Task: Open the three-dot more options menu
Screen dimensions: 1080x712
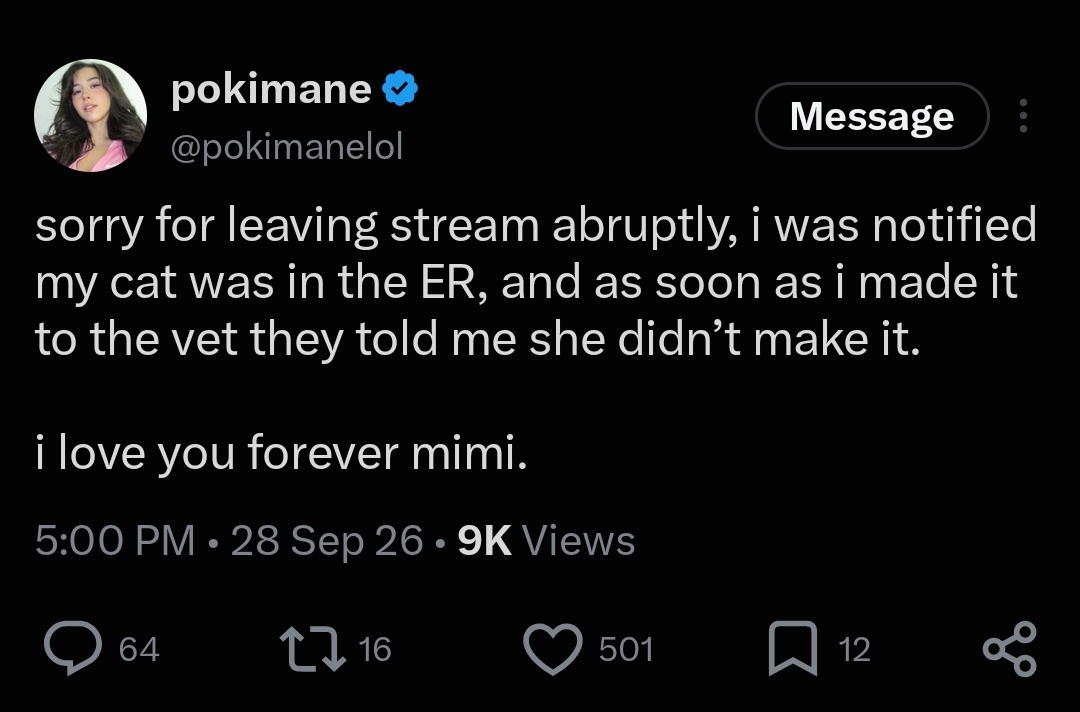Action: pos(1023,116)
